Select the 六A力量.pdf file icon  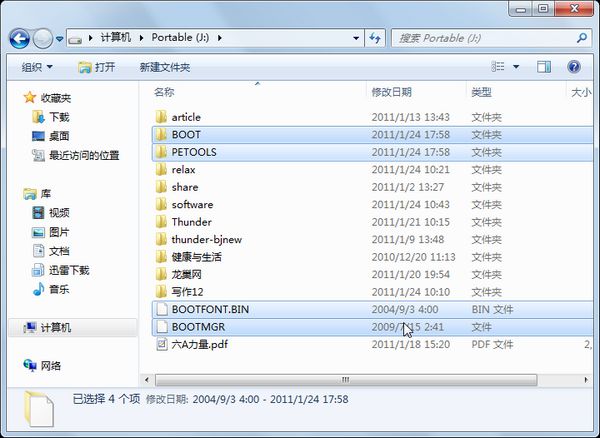click(161, 344)
